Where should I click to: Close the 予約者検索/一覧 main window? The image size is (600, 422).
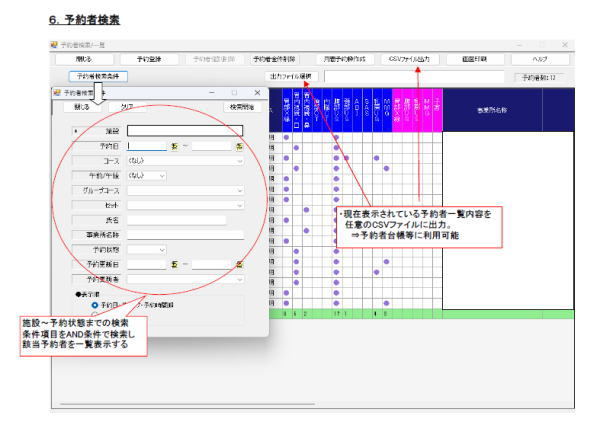pyautogui.click(x=564, y=45)
